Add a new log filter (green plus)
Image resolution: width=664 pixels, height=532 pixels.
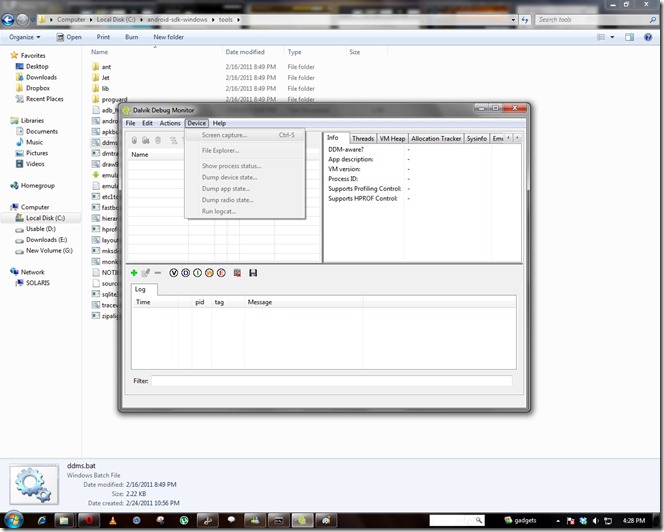[x=134, y=273]
